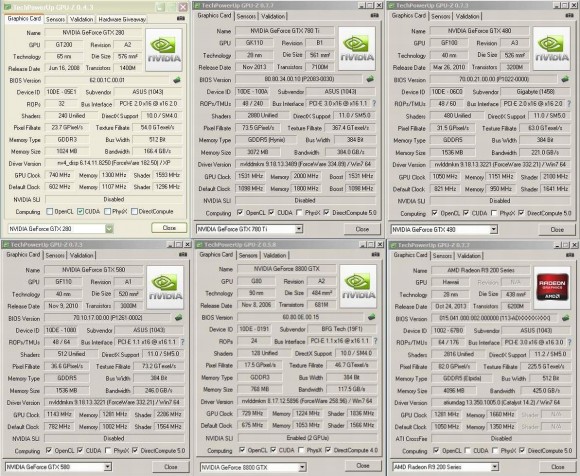The image size is (580, 476).
Task: Click Close button in GTX 580 window
Action: tap(171, 467)
